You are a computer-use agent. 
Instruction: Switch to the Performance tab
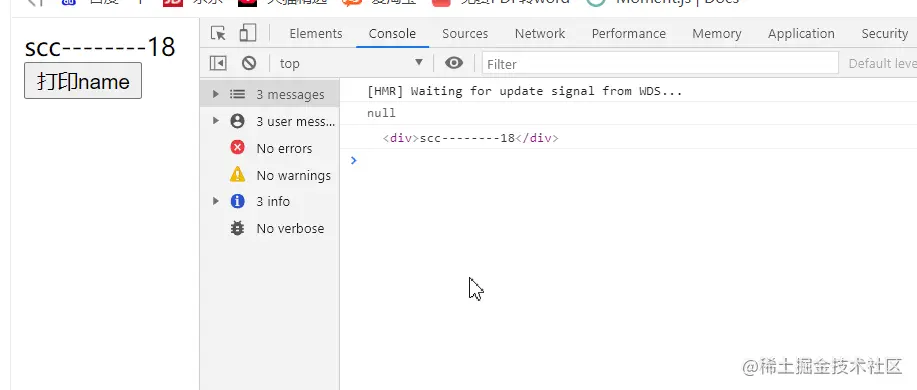[x=629, y=33]
